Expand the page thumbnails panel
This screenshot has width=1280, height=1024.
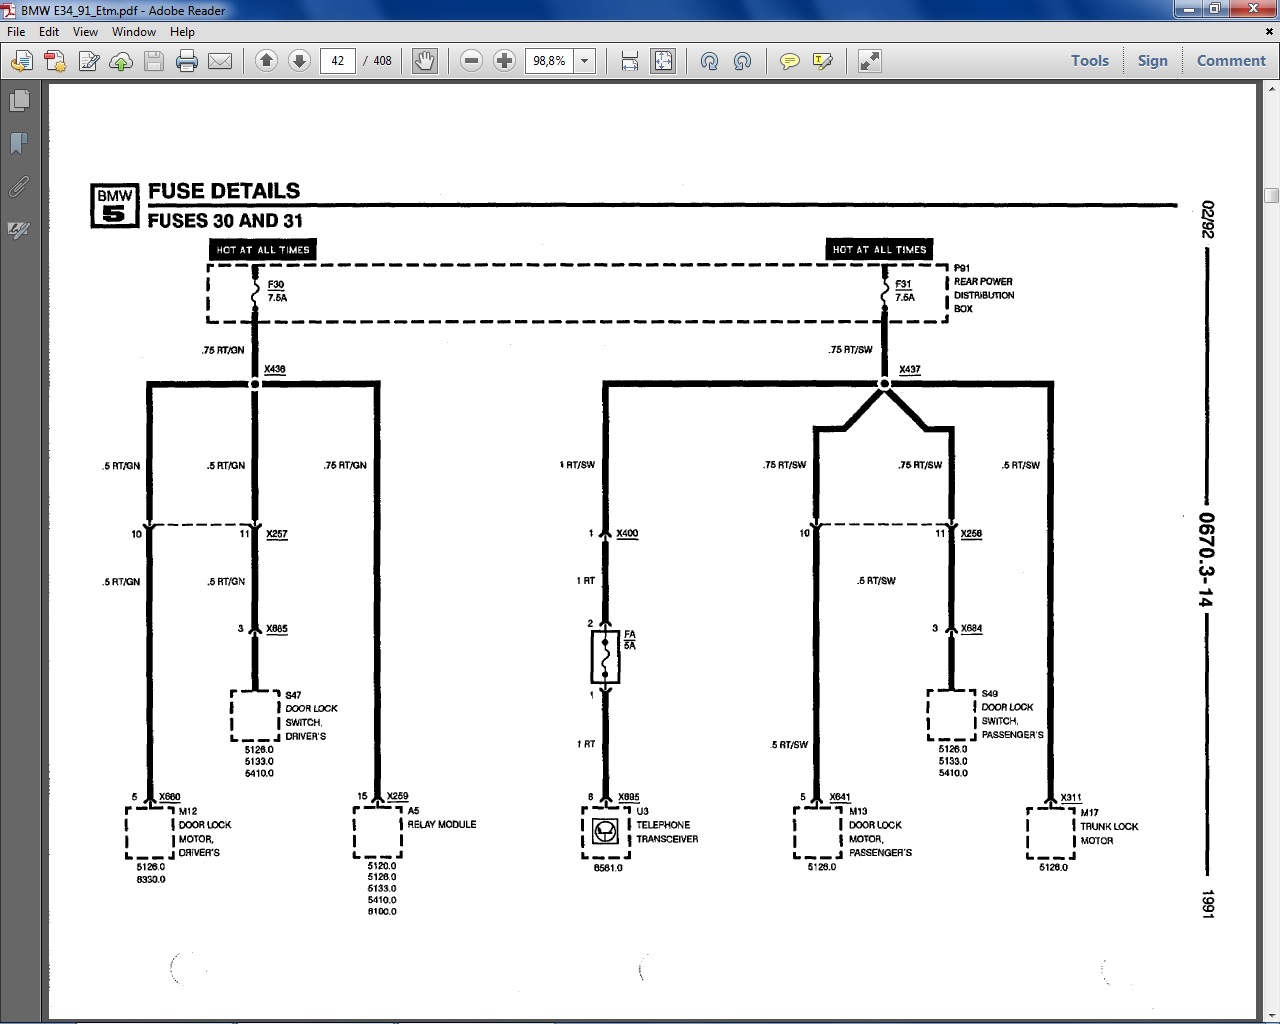pyautogui.click(x=18, y=101)
